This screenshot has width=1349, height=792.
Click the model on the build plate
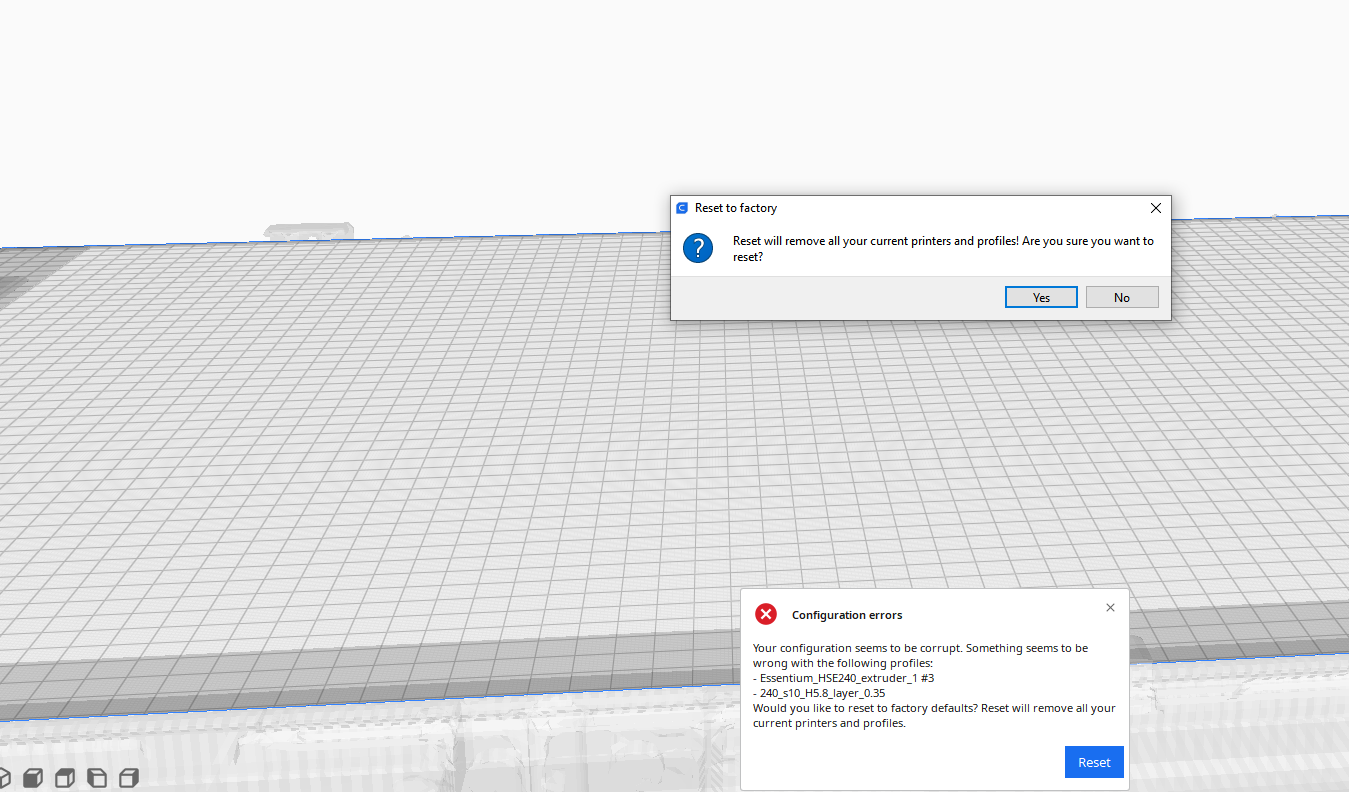pos(309,232)
